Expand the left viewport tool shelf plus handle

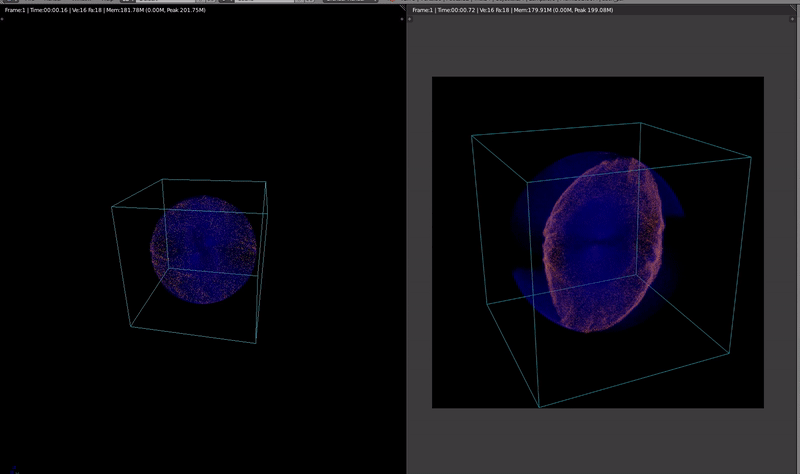click(x=2, y=19)
